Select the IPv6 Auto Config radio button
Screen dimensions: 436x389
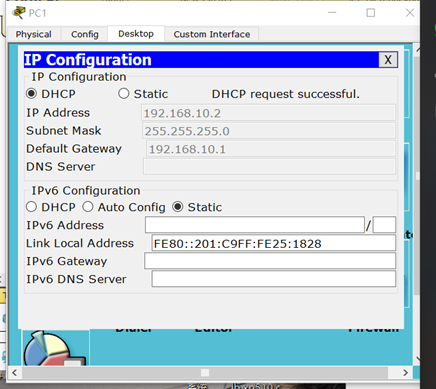pyautogui.click(x=88, y=207)
